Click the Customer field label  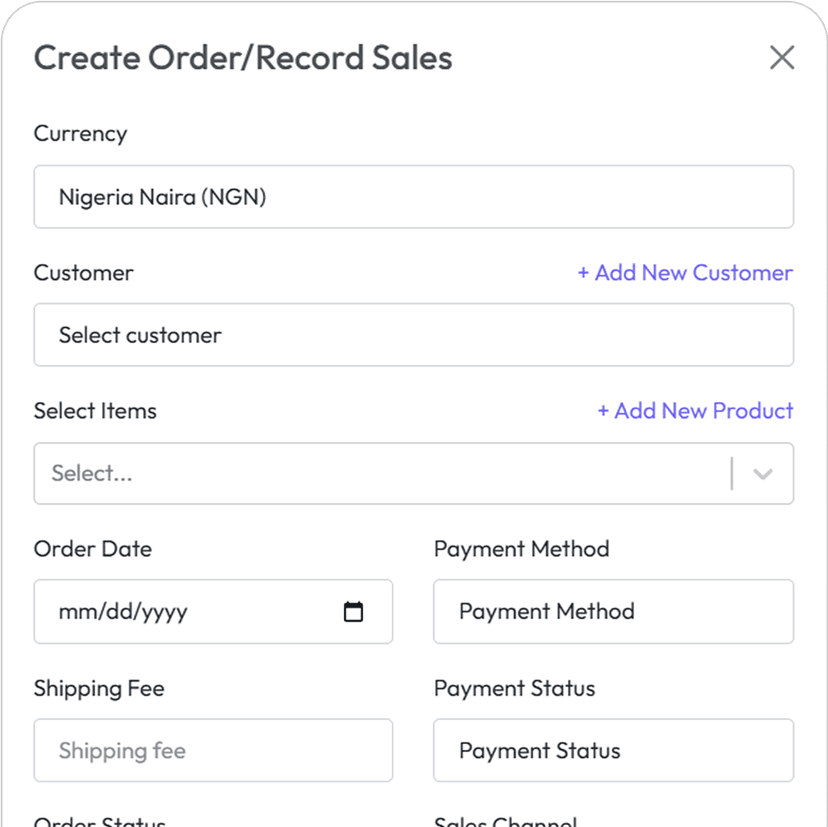coord(84,273)
